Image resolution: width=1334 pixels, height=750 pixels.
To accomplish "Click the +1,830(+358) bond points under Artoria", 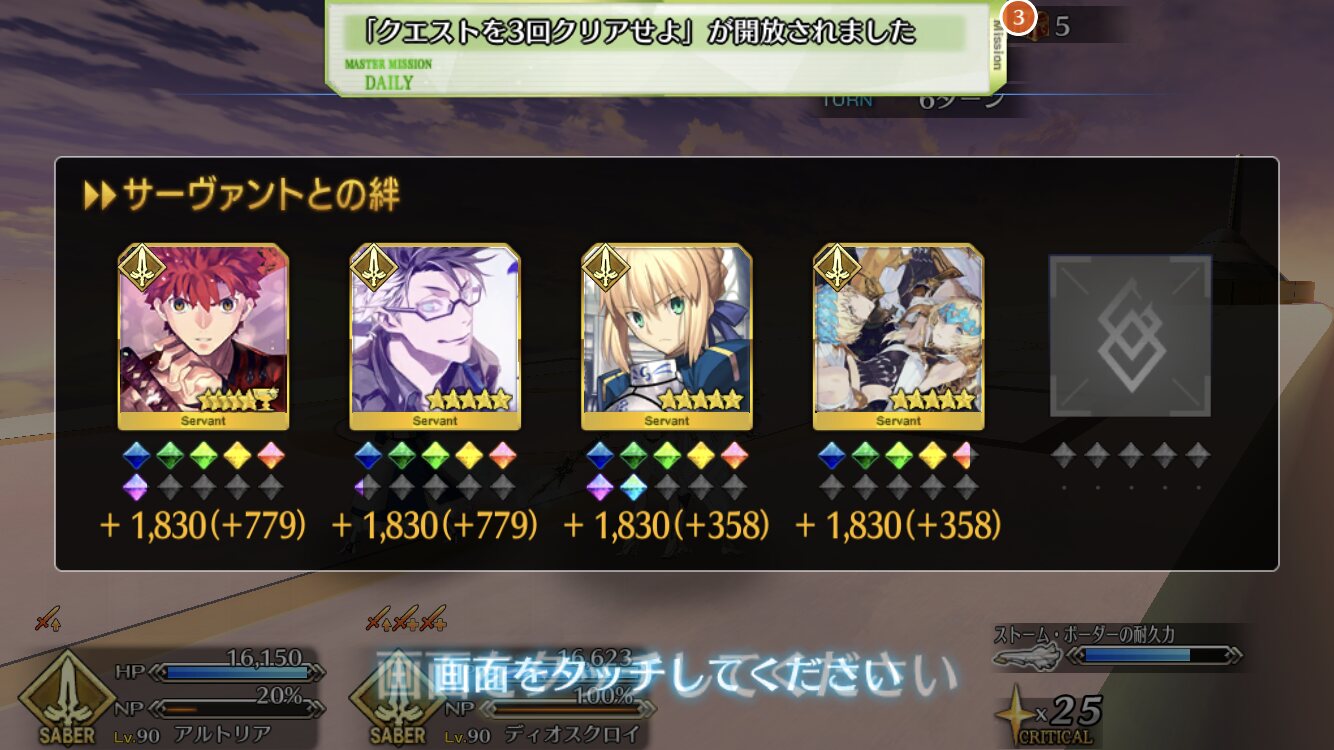I will (667, 525).
